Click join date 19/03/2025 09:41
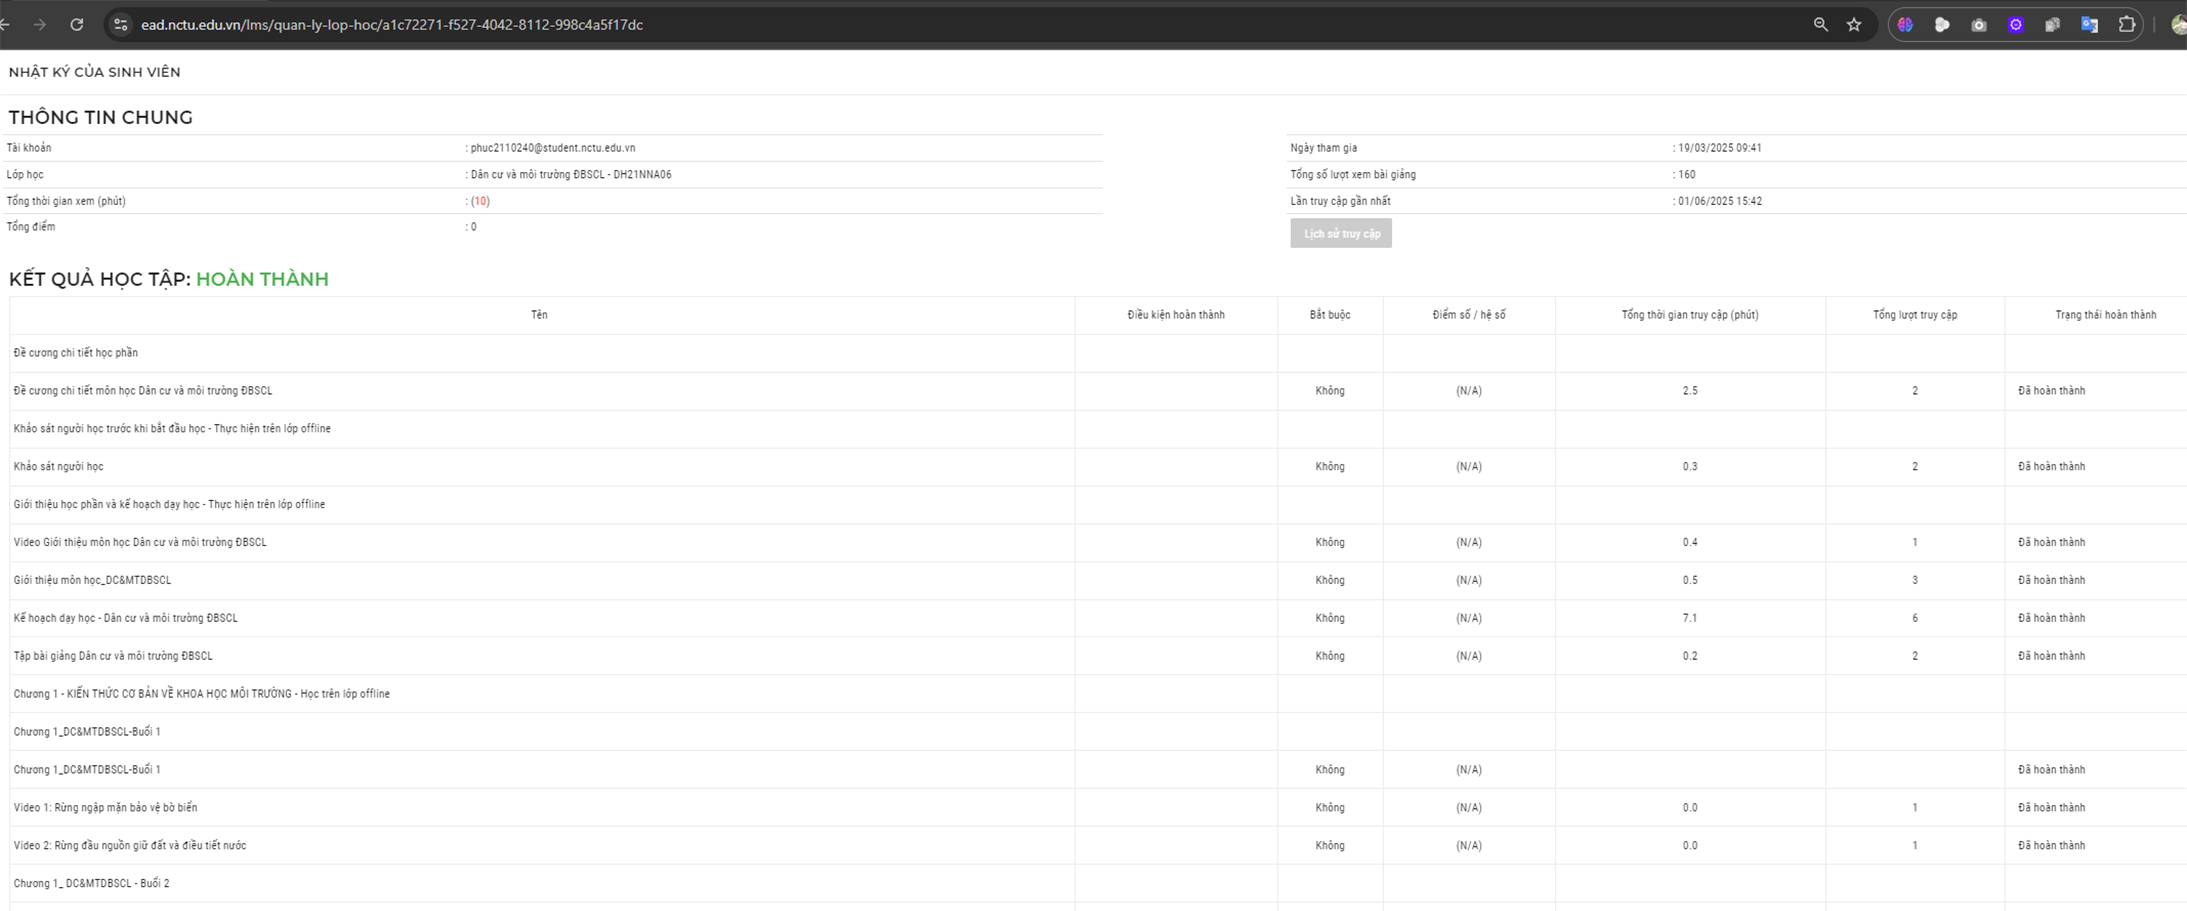The image size is (2187, 911). point(1720,148)
